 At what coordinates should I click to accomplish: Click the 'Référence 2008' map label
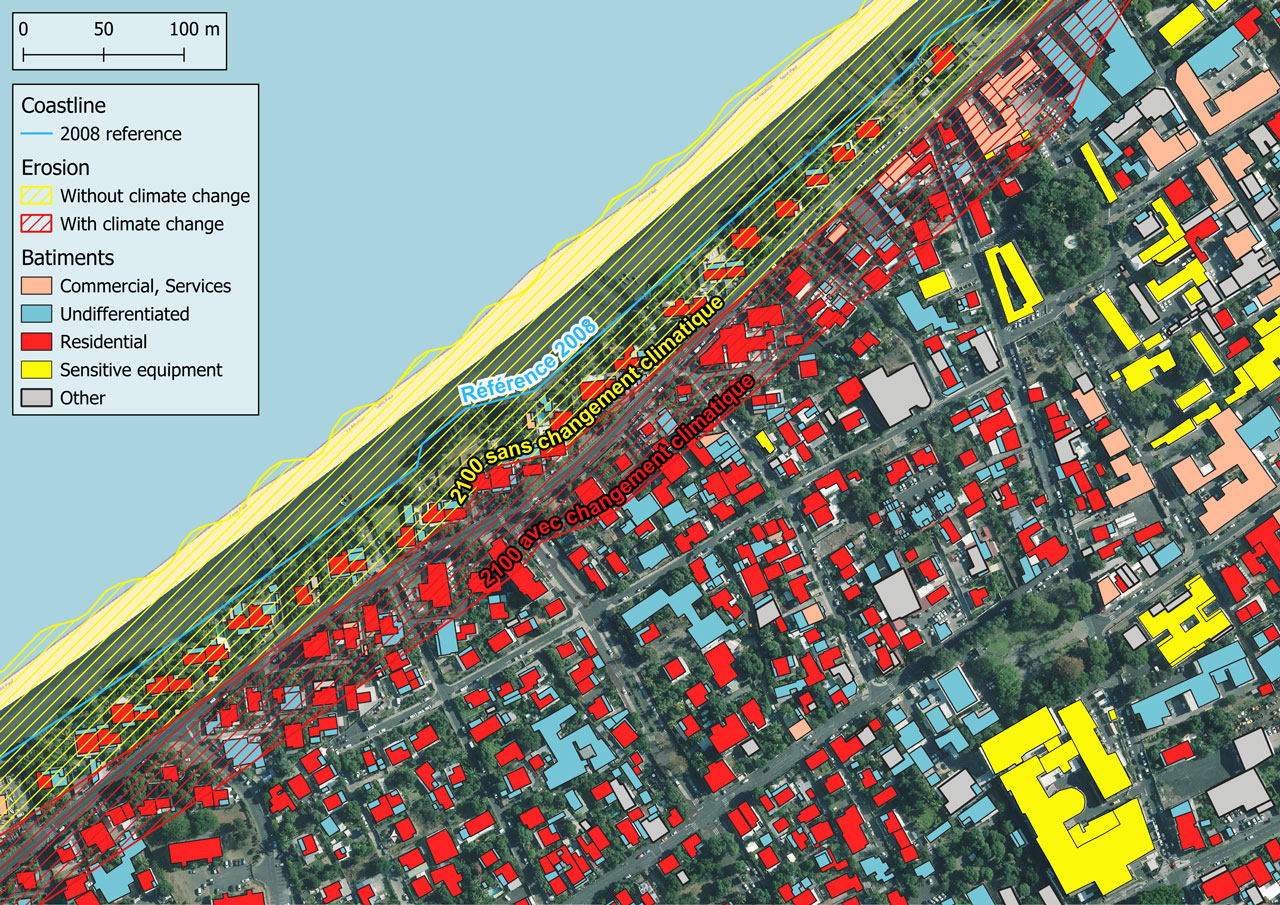[528, 361]
